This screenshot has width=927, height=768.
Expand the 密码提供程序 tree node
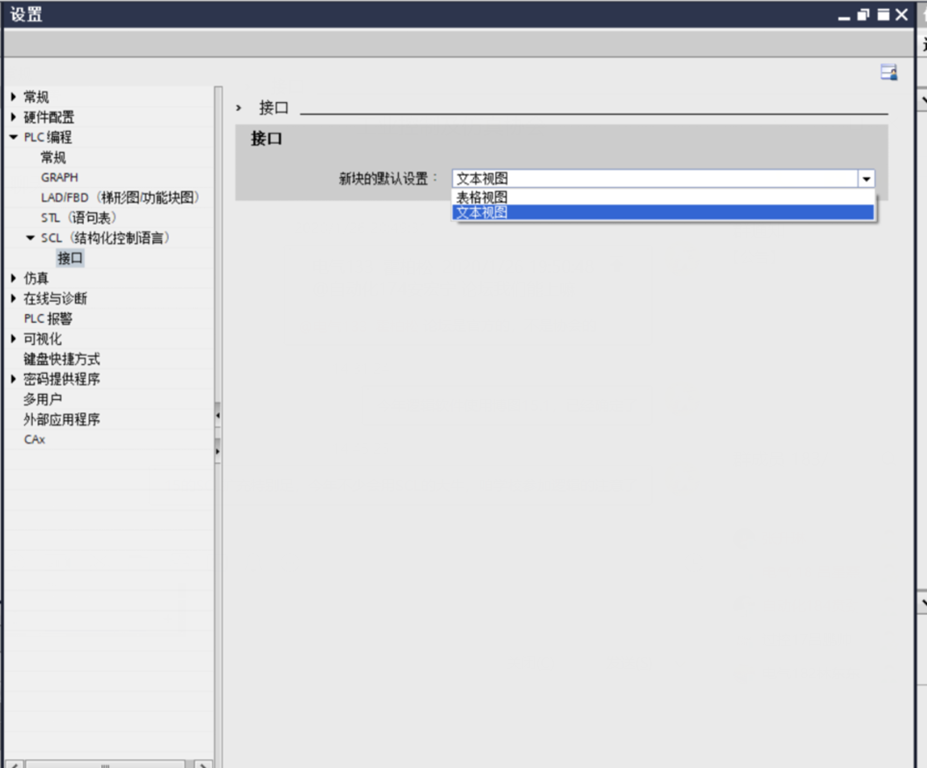point(12,379)
